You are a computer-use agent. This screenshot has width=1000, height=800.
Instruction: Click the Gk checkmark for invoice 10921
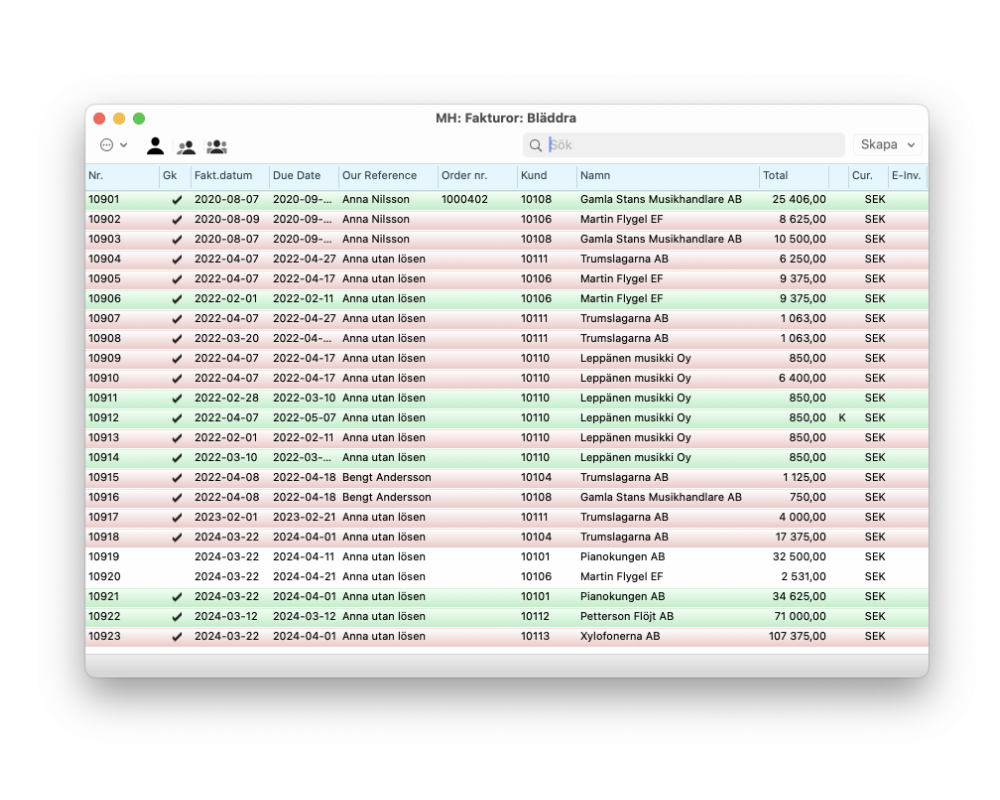click(177, 597)
